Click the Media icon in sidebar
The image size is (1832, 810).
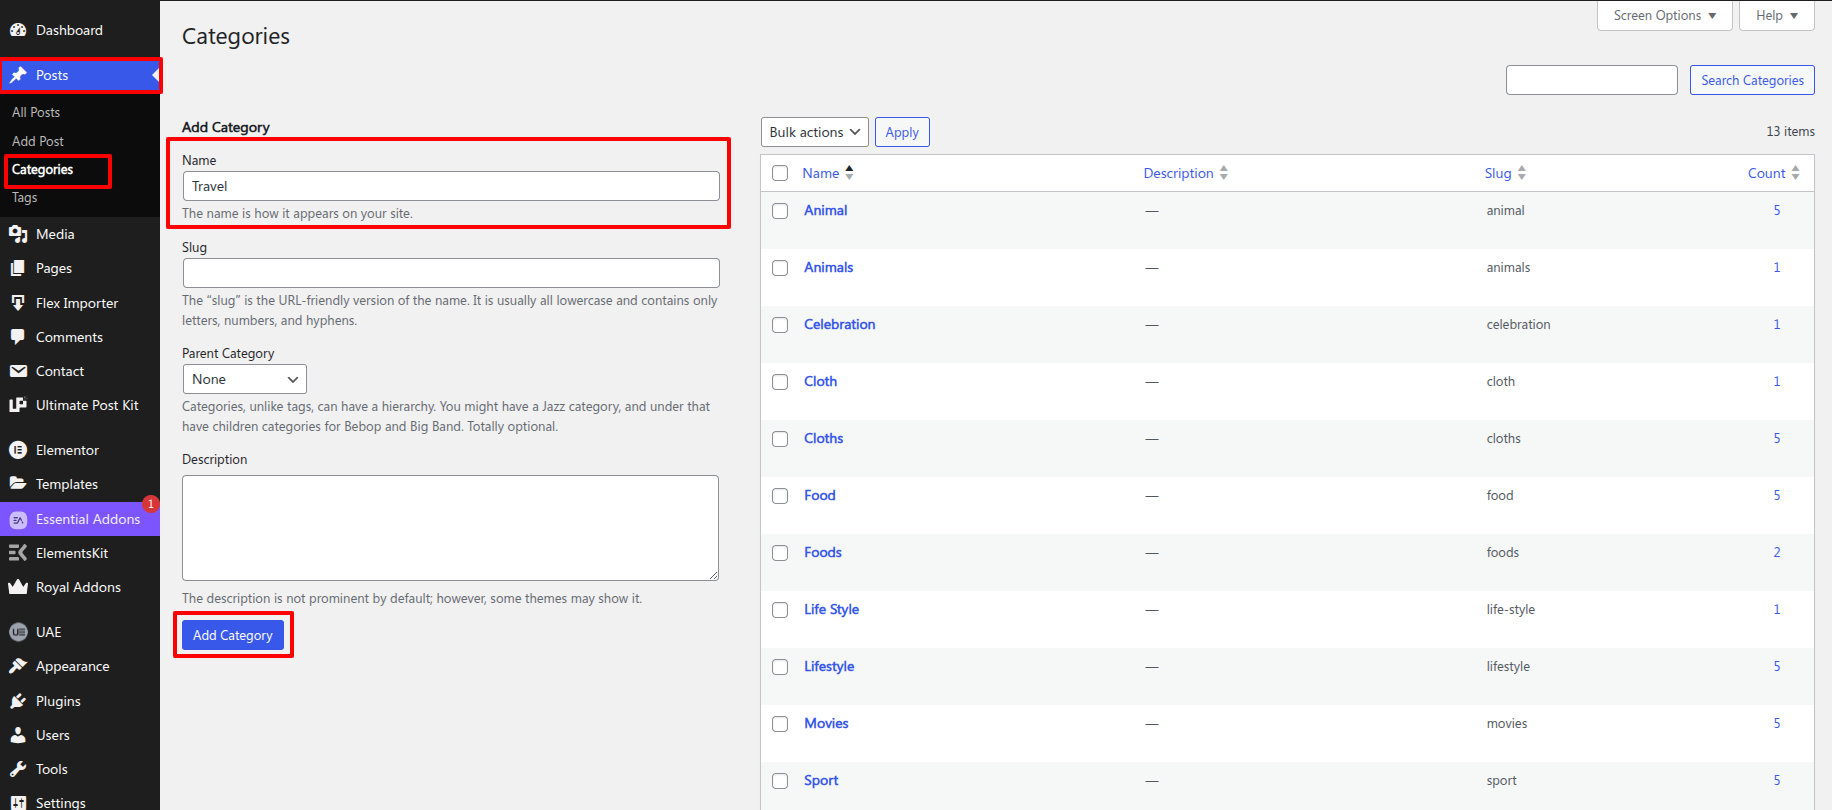click(x=18, y=234)
